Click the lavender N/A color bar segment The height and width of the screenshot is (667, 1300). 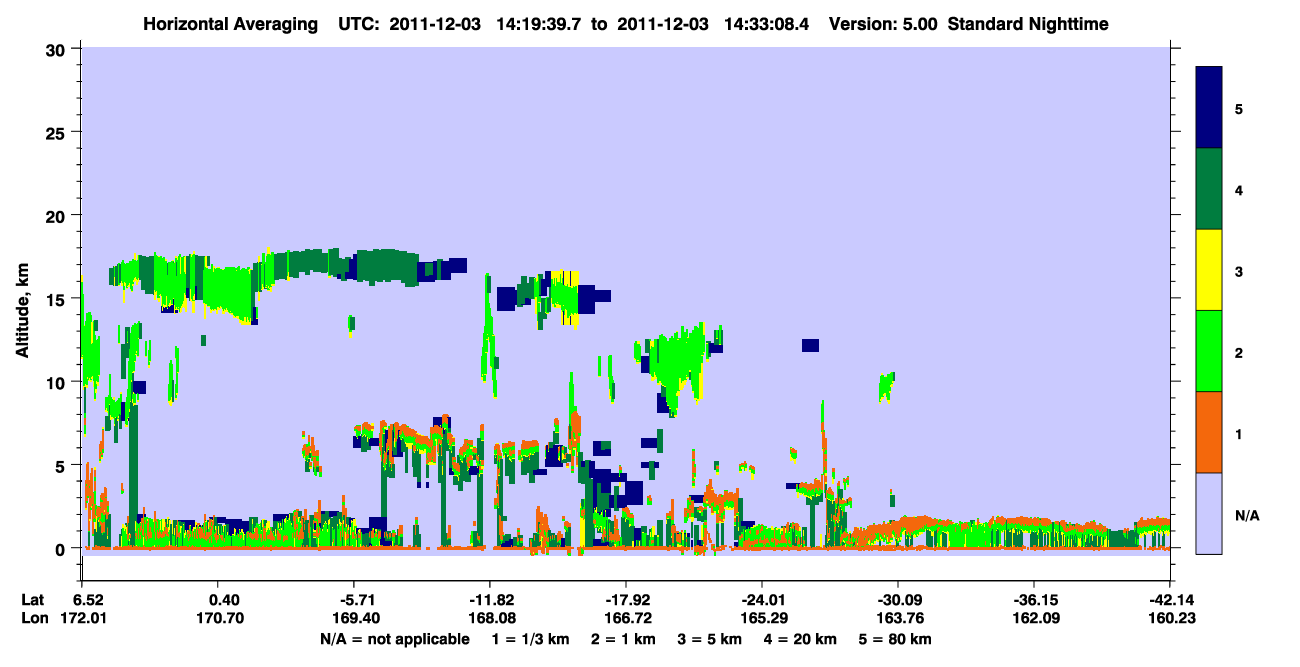(x=1209, y=513)
